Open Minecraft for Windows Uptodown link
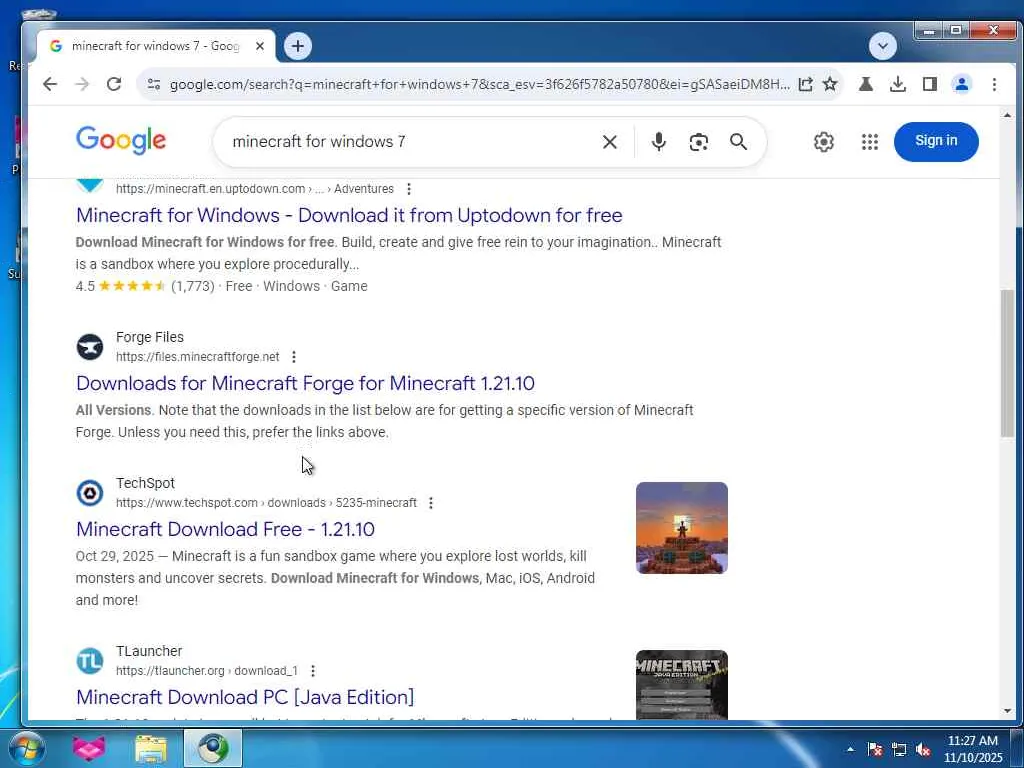The height and width of the screenshot is (768, 1024). [349, 216]
